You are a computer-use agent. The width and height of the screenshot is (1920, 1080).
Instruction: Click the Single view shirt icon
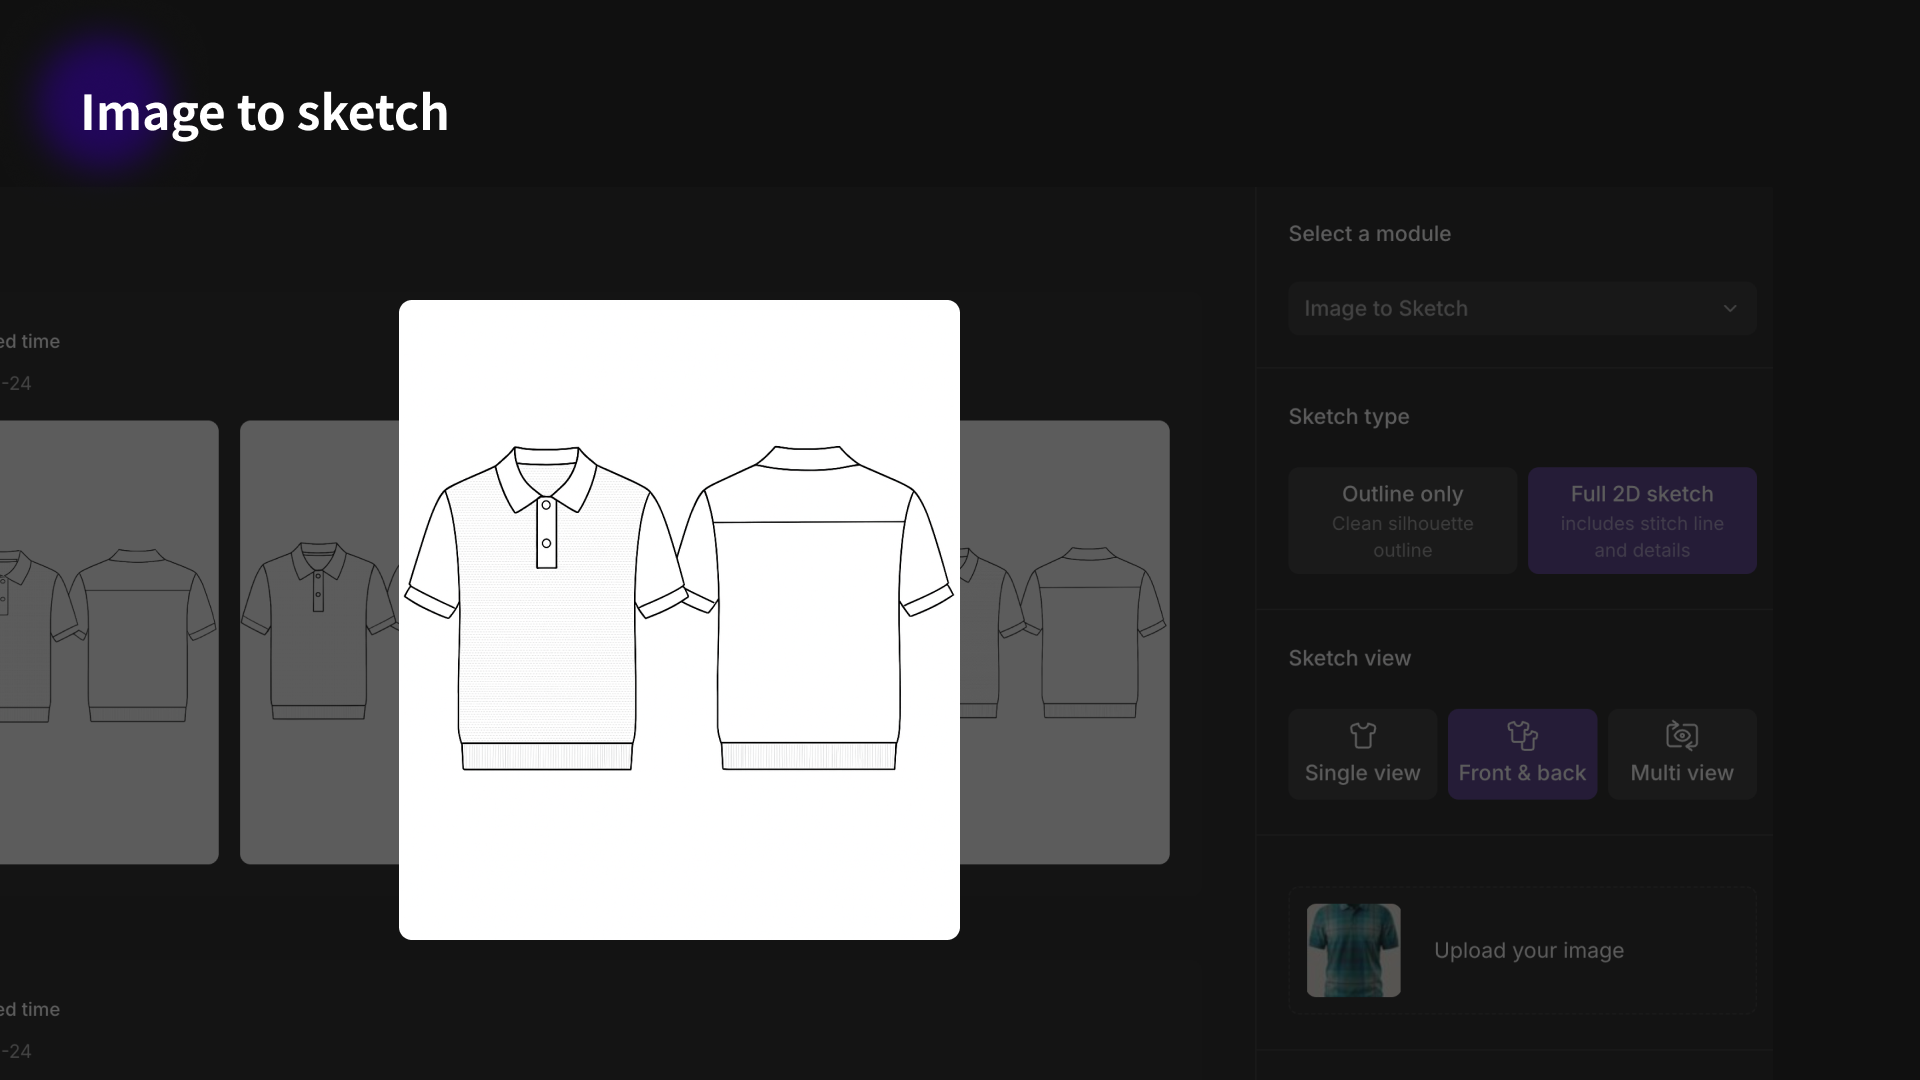coord(1362,736)
